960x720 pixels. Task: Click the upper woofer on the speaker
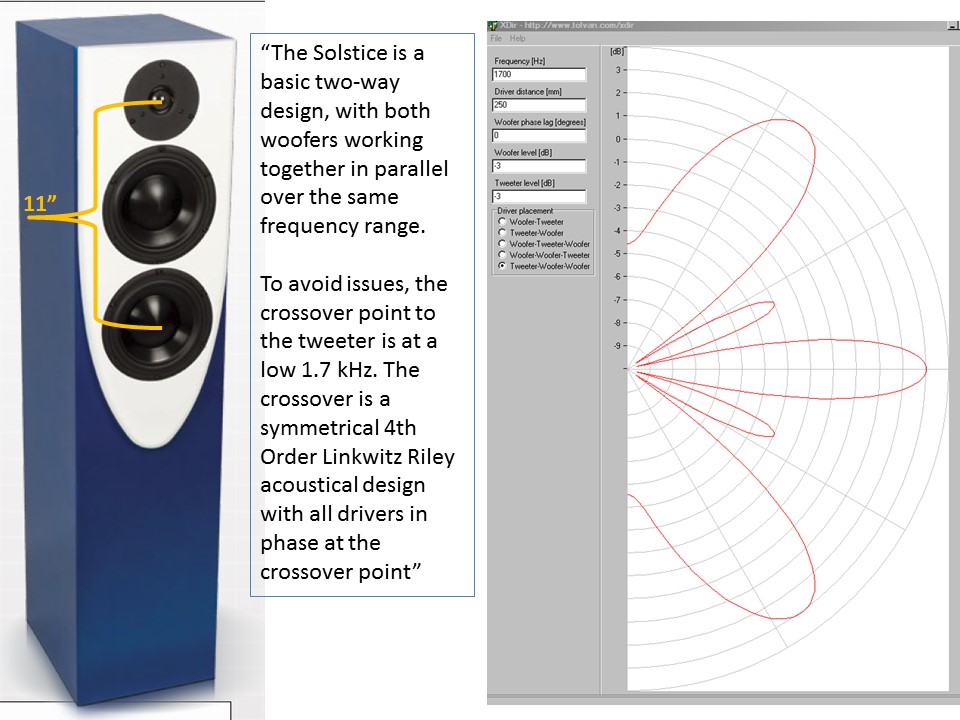click(x=159, y=203)
